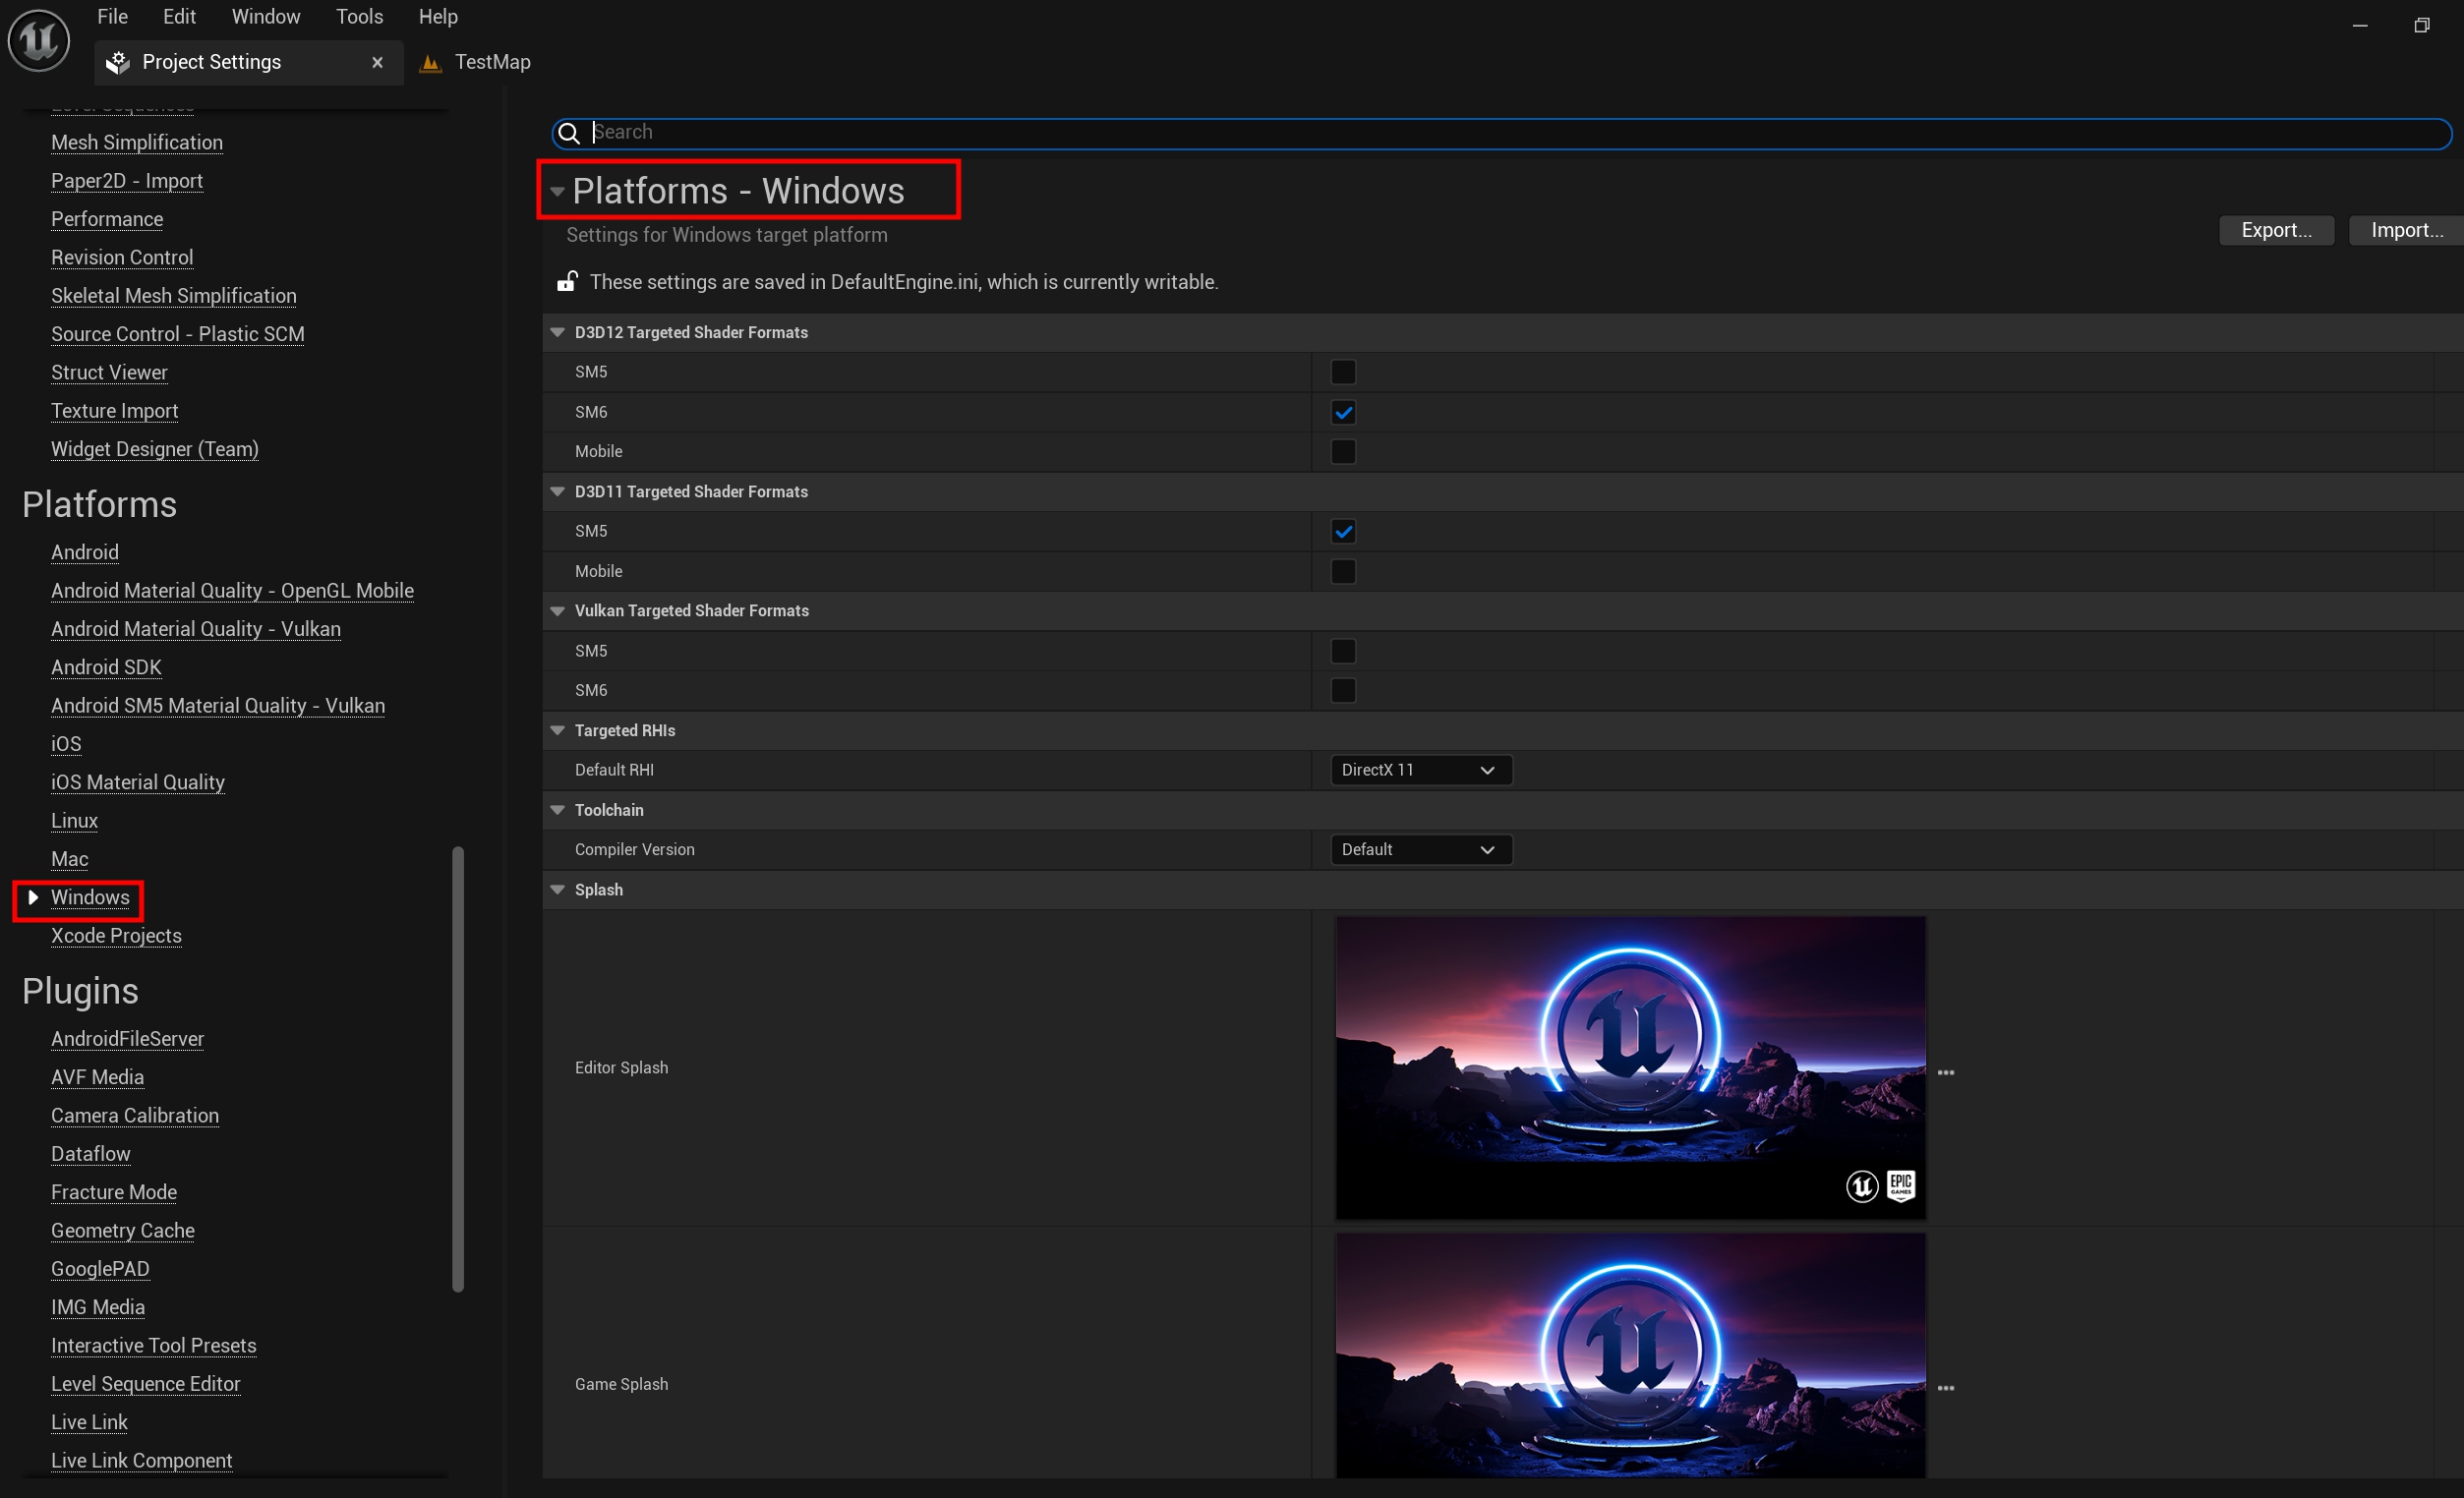Select Windows platform settings
2464x1498 pixels.
tap(90, 898)
